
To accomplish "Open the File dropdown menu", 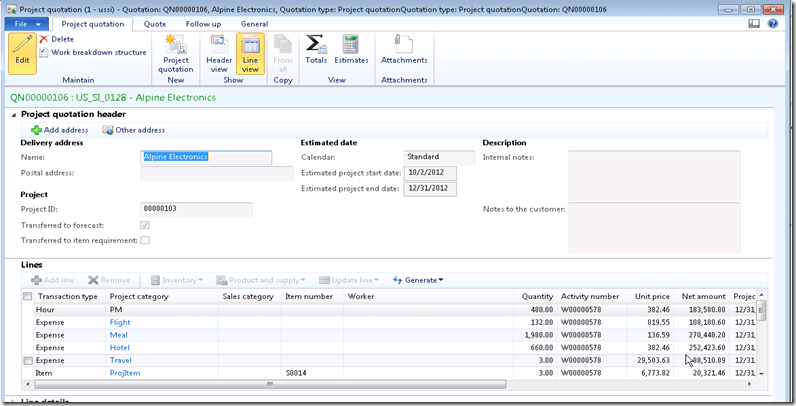I will (26, 23).
